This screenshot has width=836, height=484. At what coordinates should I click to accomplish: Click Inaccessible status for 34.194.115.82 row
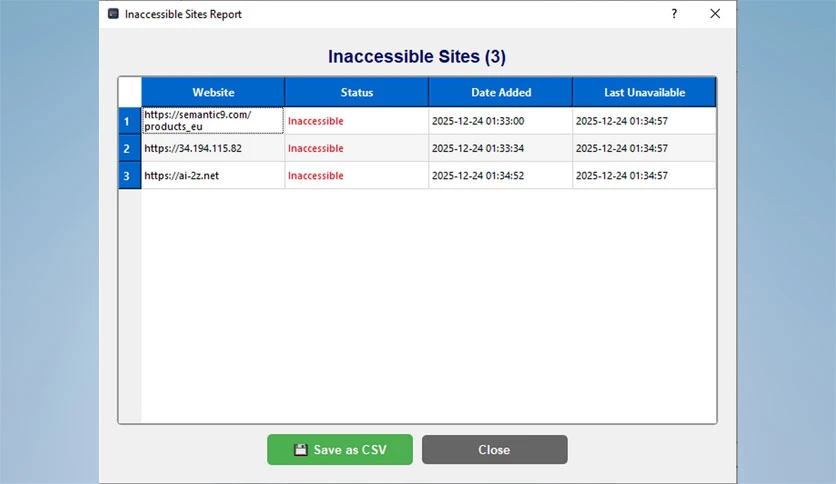357,148
